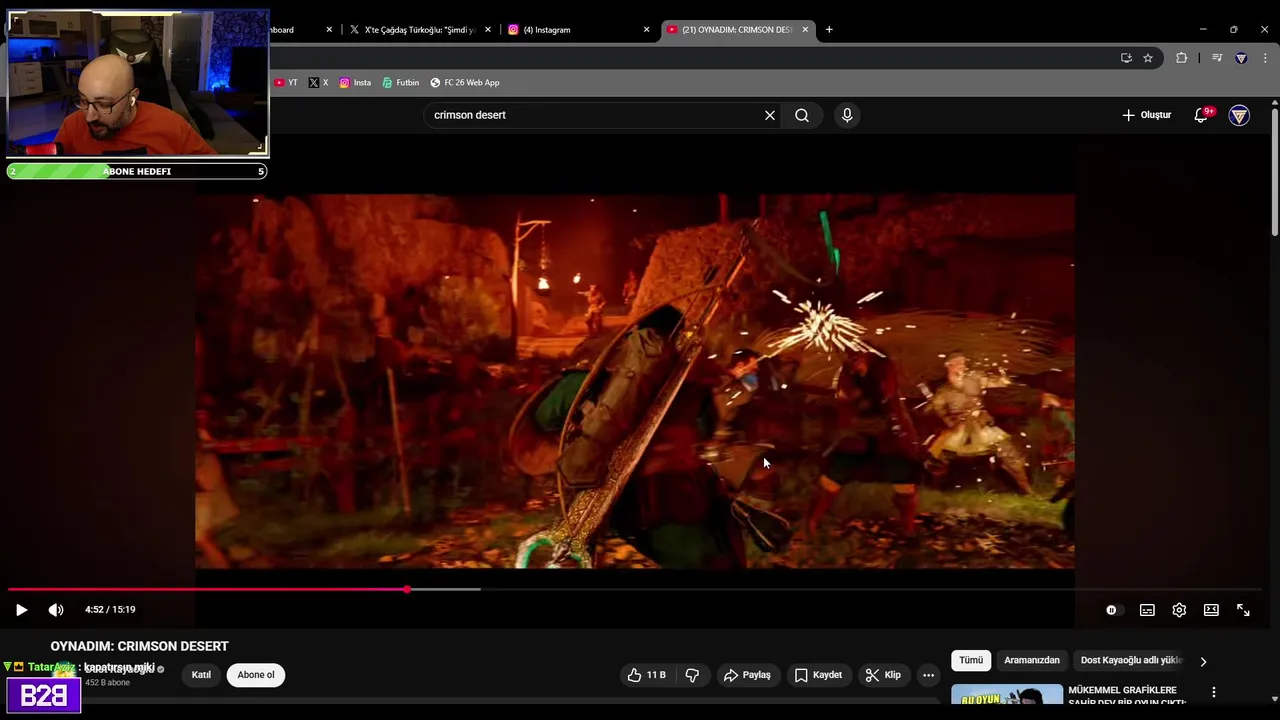Clear the search text with the X

coord(770,115)
